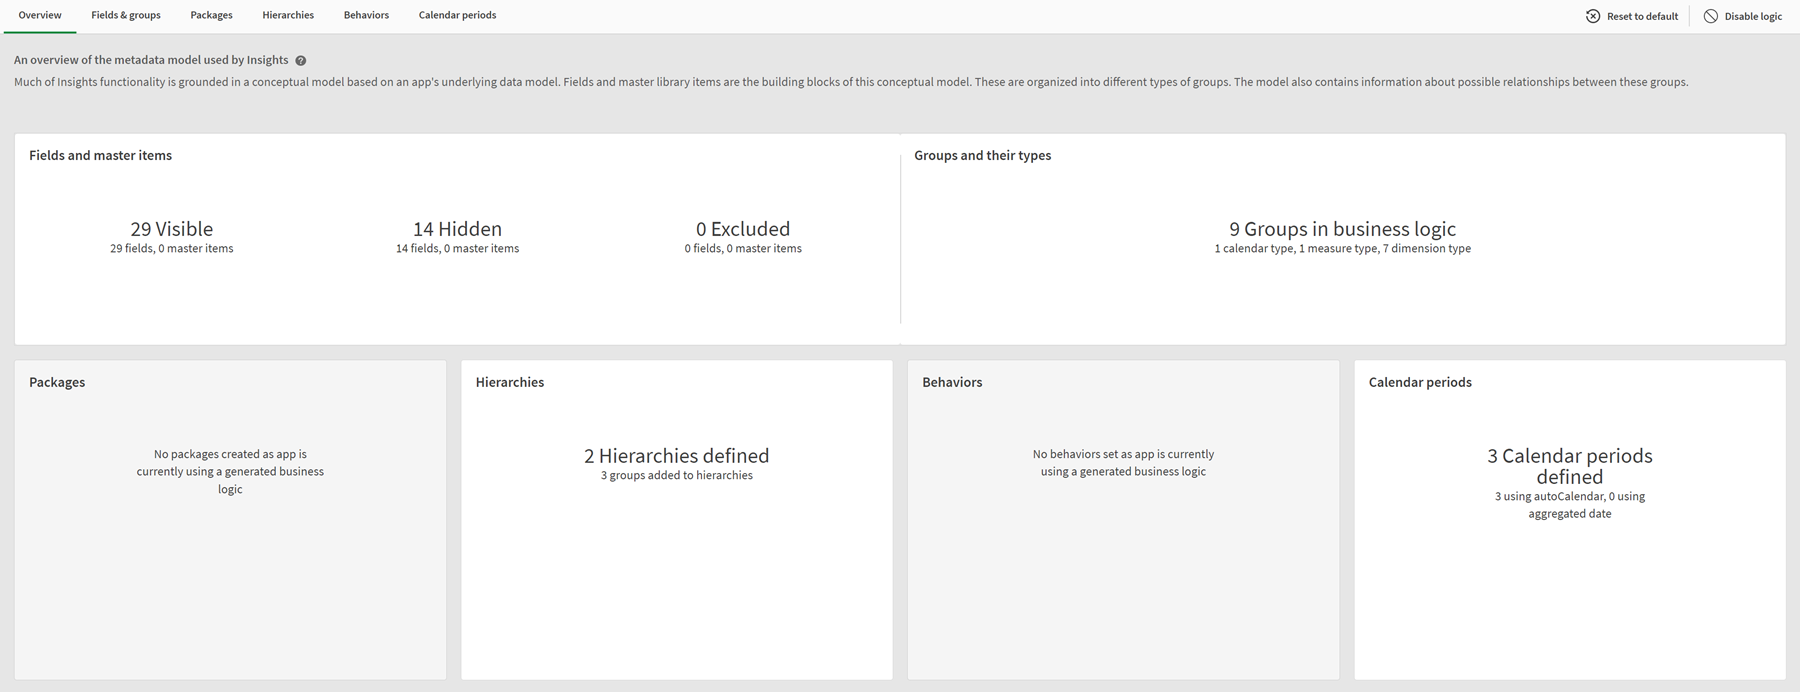This screenshot has height=692, width=1800.
Task: Click '29 fields, 0 master items' subtext
Action: [172, 248]
